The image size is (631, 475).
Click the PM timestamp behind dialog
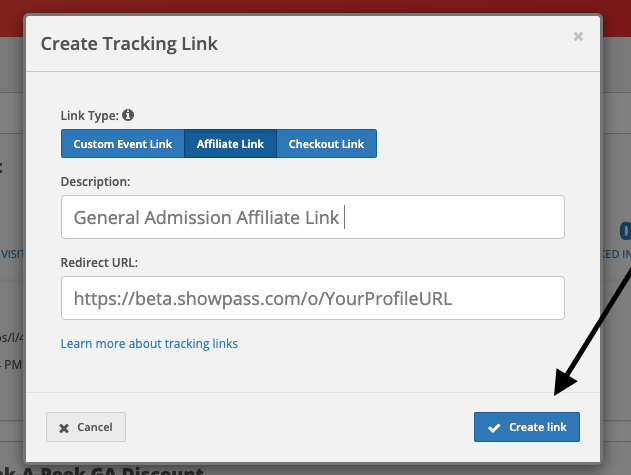11,365
